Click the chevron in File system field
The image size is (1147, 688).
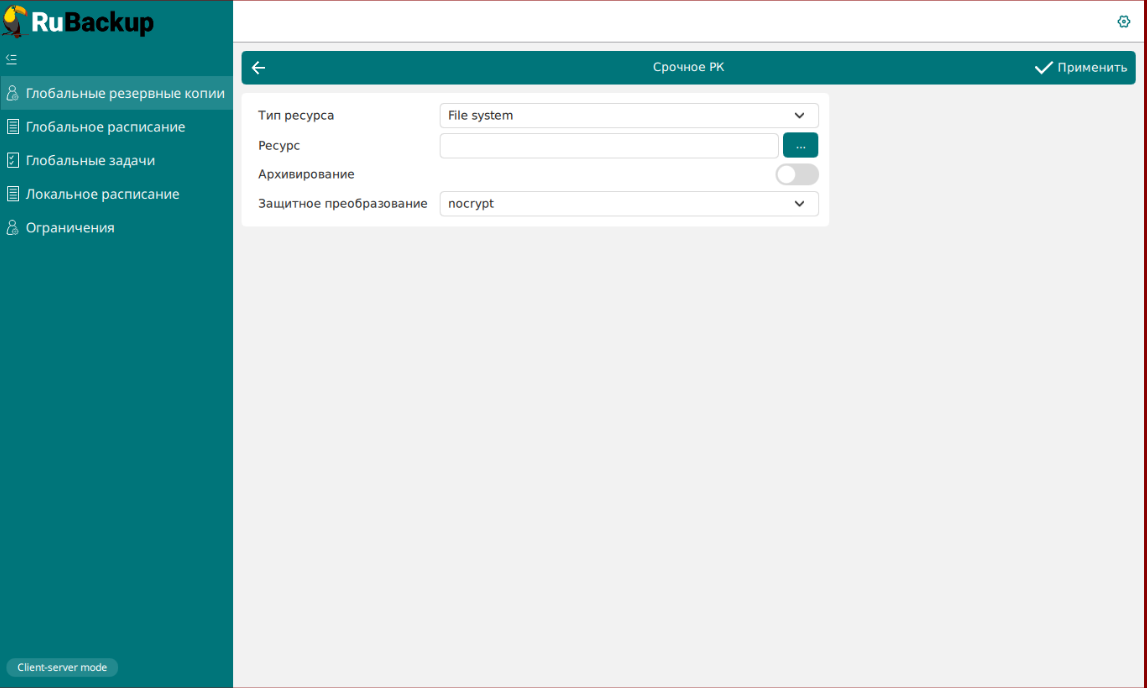(x=799, y=116)
